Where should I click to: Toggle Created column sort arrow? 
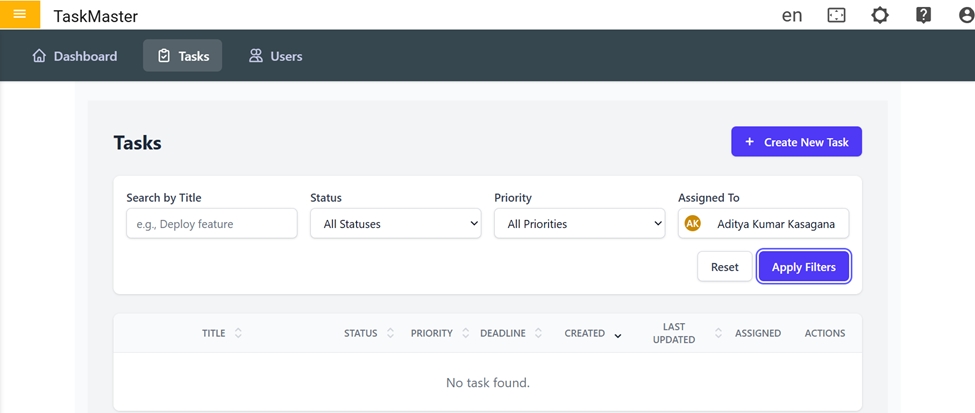coord(618,334)
